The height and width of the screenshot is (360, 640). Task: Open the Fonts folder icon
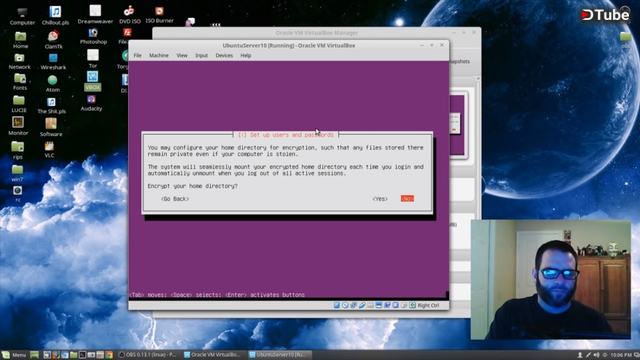(20, 82)
